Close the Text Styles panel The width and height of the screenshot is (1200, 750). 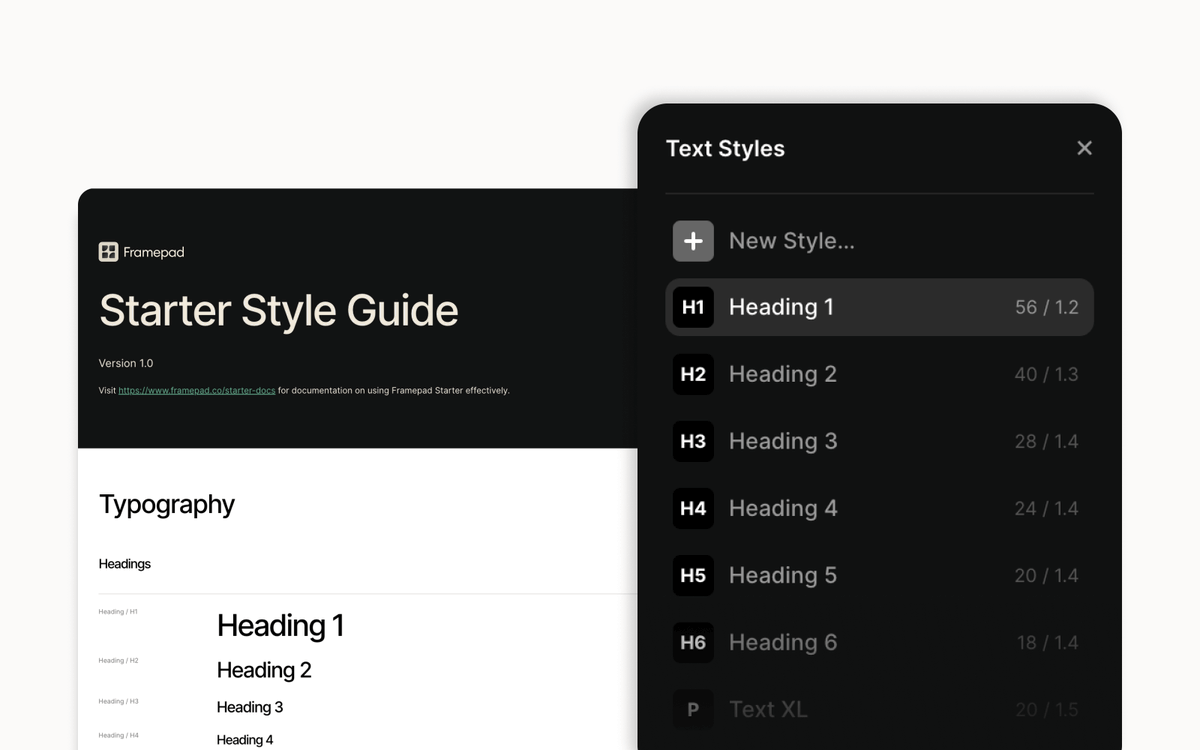[1084, 147]
